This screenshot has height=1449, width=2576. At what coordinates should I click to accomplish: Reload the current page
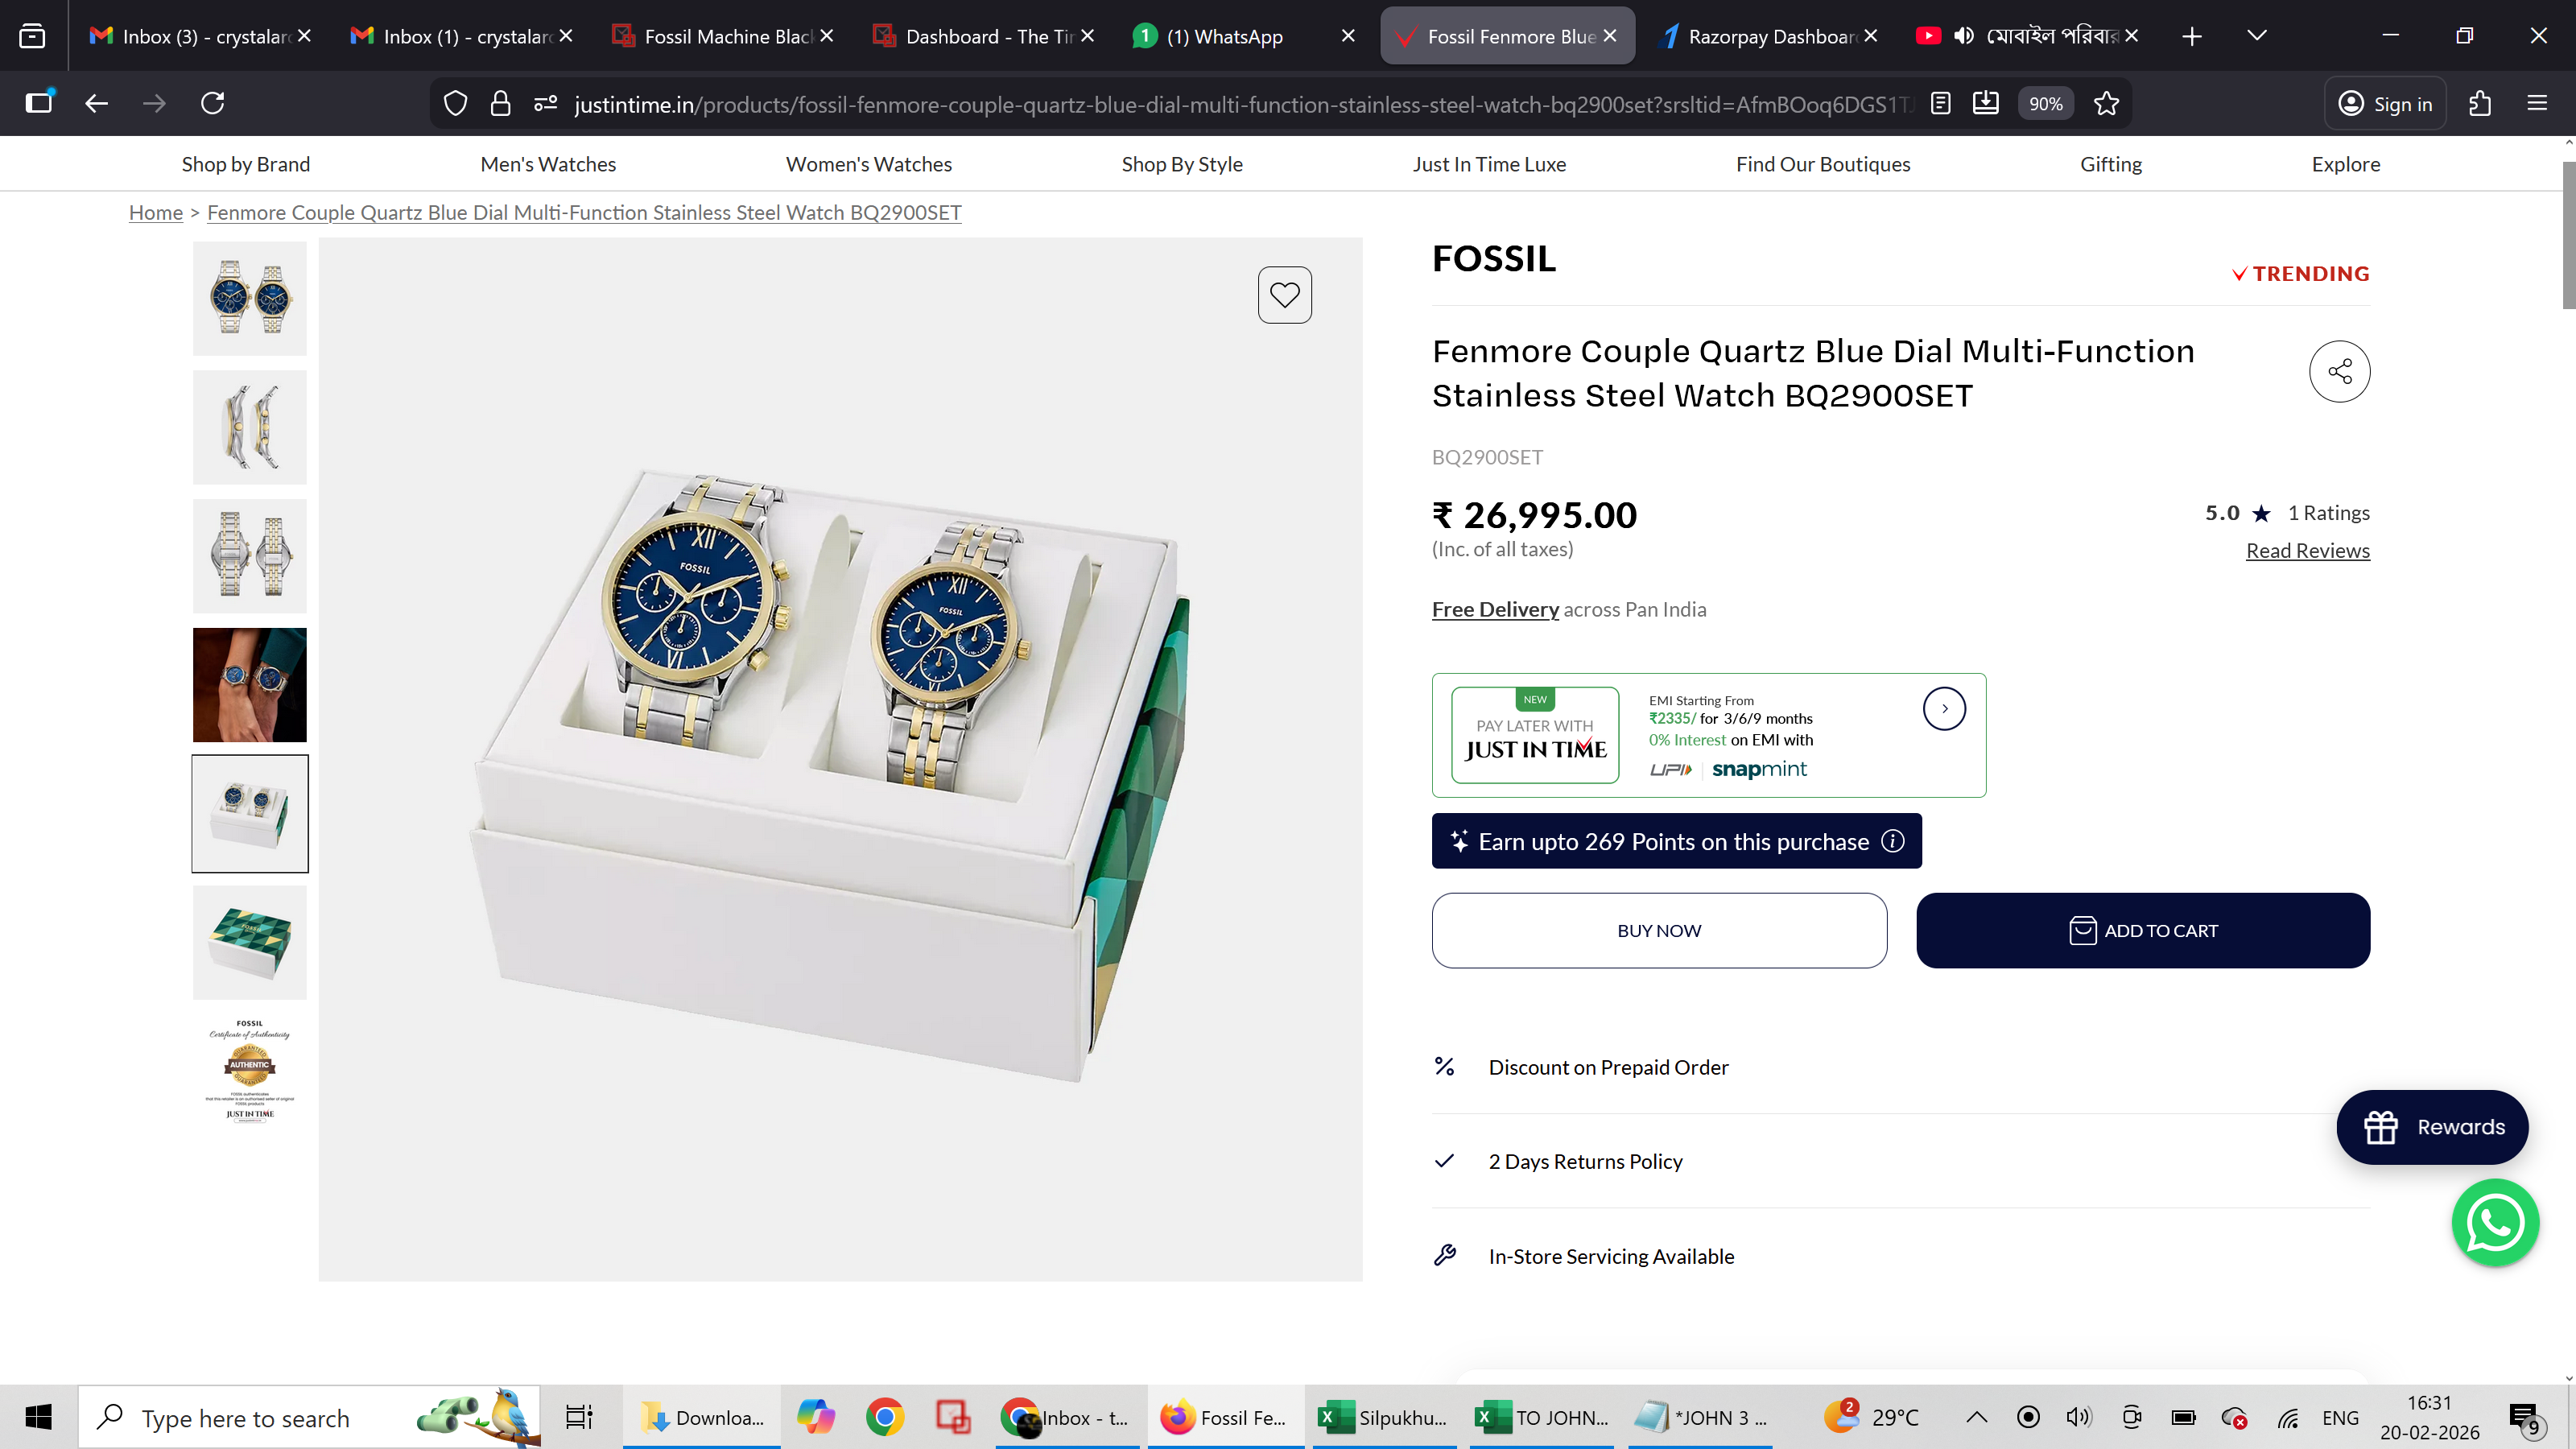coord(212,103)
